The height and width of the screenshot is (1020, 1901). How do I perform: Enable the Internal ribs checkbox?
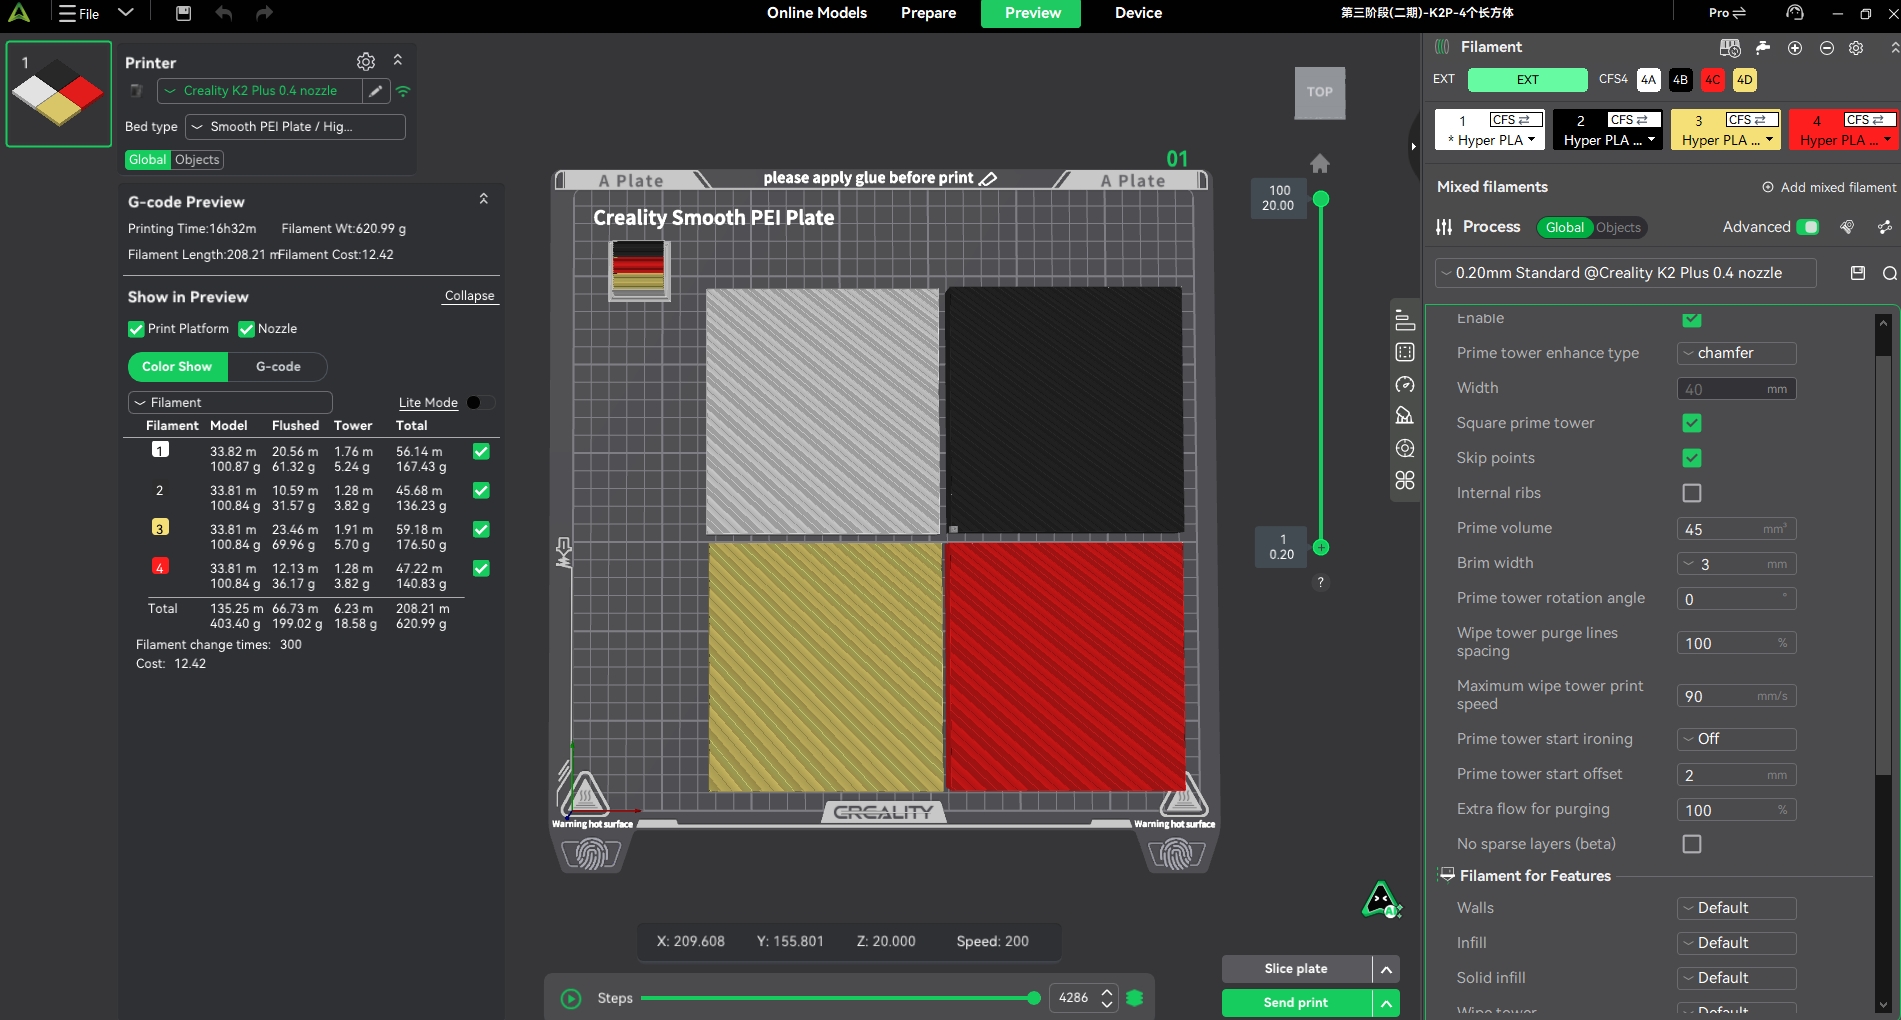click(x=1692, y=493)
